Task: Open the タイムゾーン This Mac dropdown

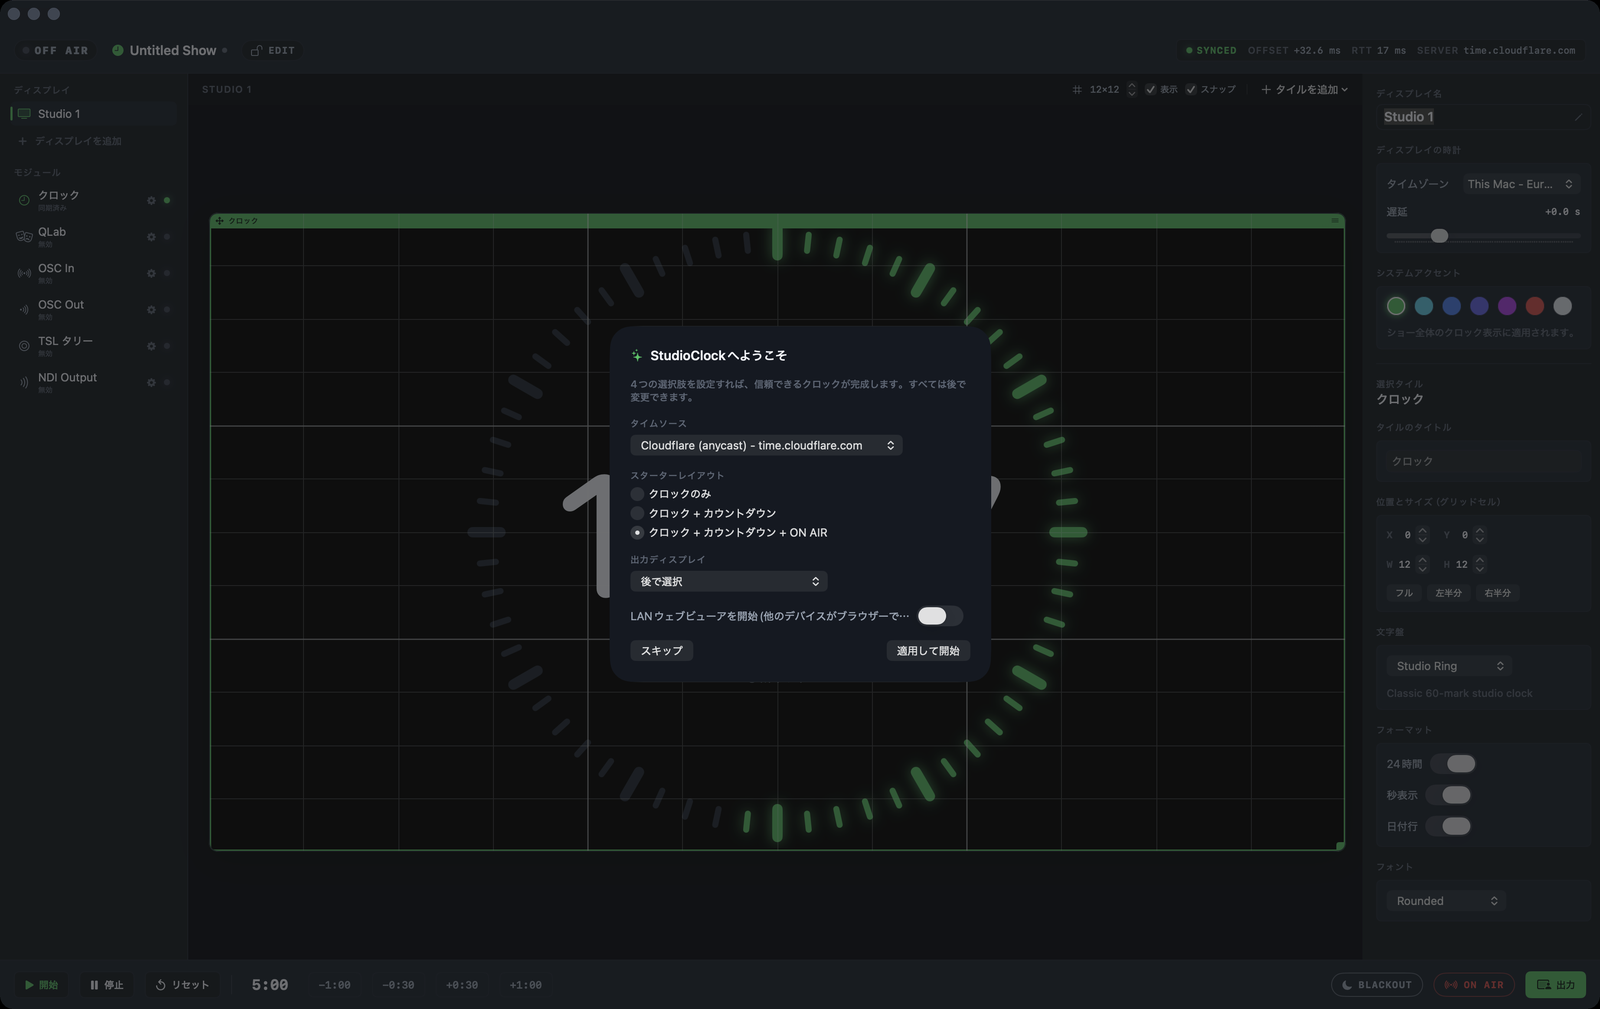Action: [1520, 184]
